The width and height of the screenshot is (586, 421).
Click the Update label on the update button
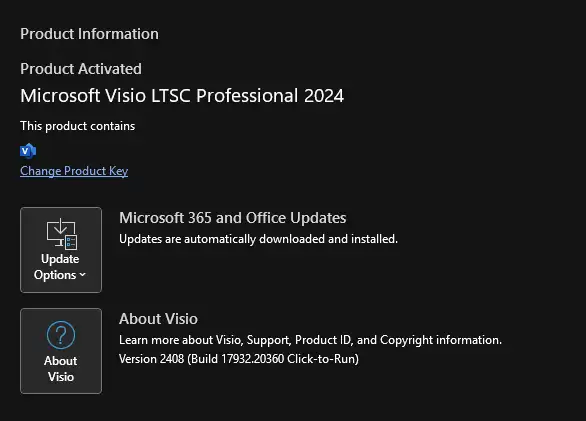60,259
